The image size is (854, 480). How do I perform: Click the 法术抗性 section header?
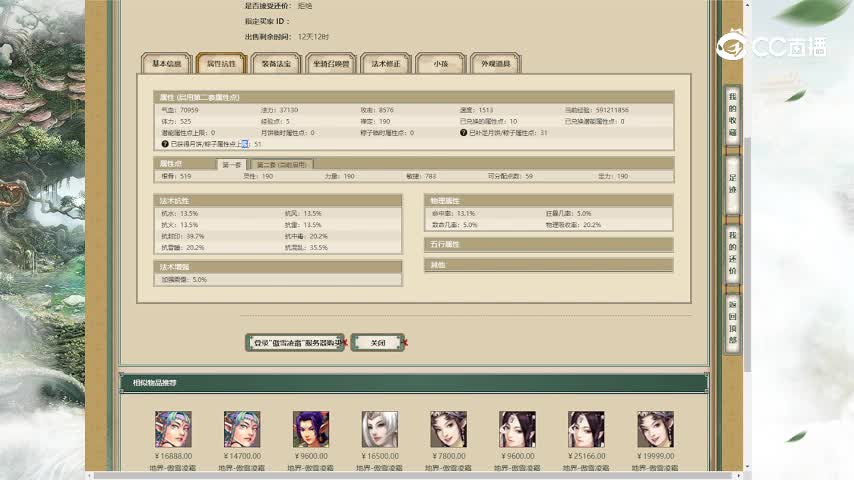coord(278,200)
